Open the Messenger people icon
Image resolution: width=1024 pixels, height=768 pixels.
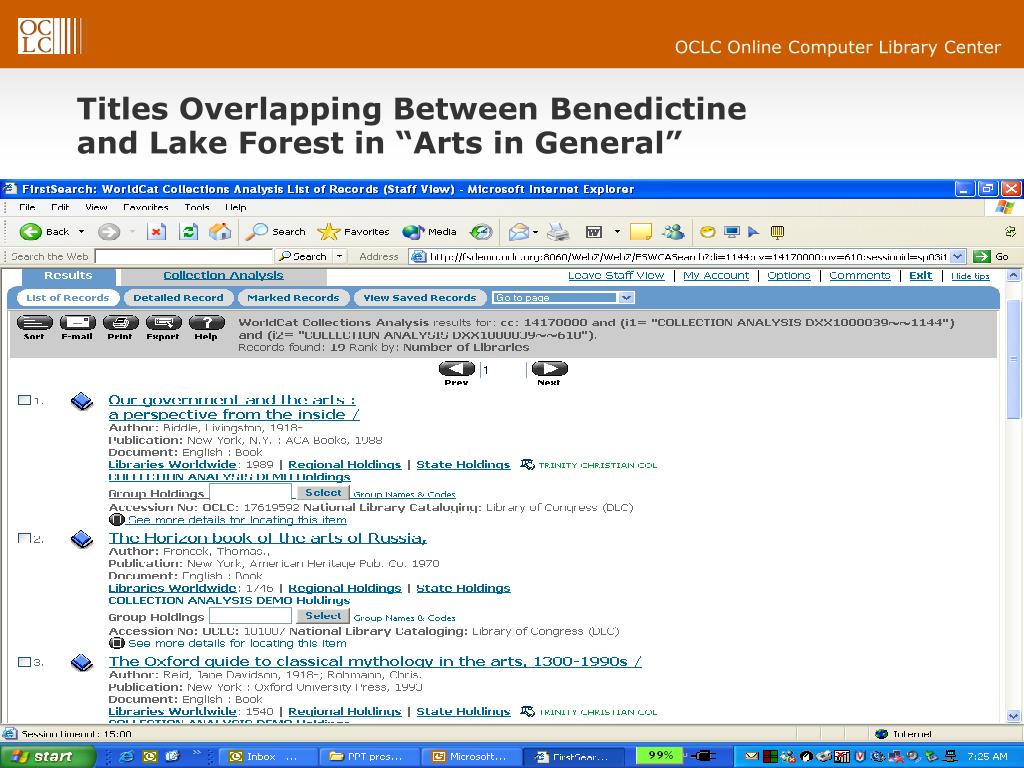673,231
